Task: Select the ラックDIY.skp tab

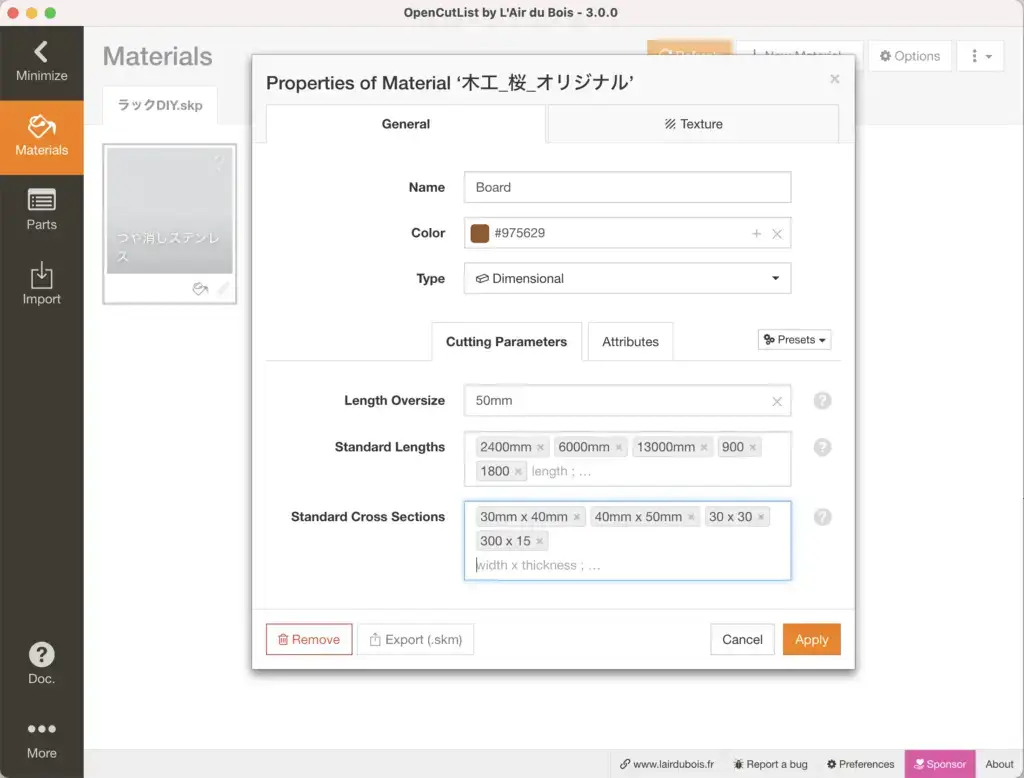Action: pyautogui.click(x=160, y=105)
